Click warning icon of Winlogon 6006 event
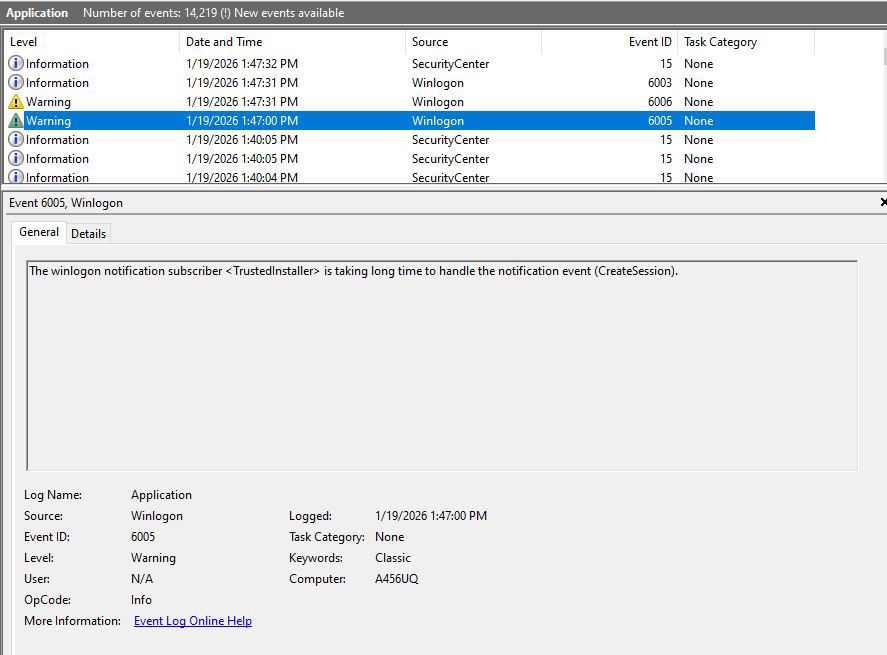The width and height of the screenshot is (887, 655). coord(16,102)
